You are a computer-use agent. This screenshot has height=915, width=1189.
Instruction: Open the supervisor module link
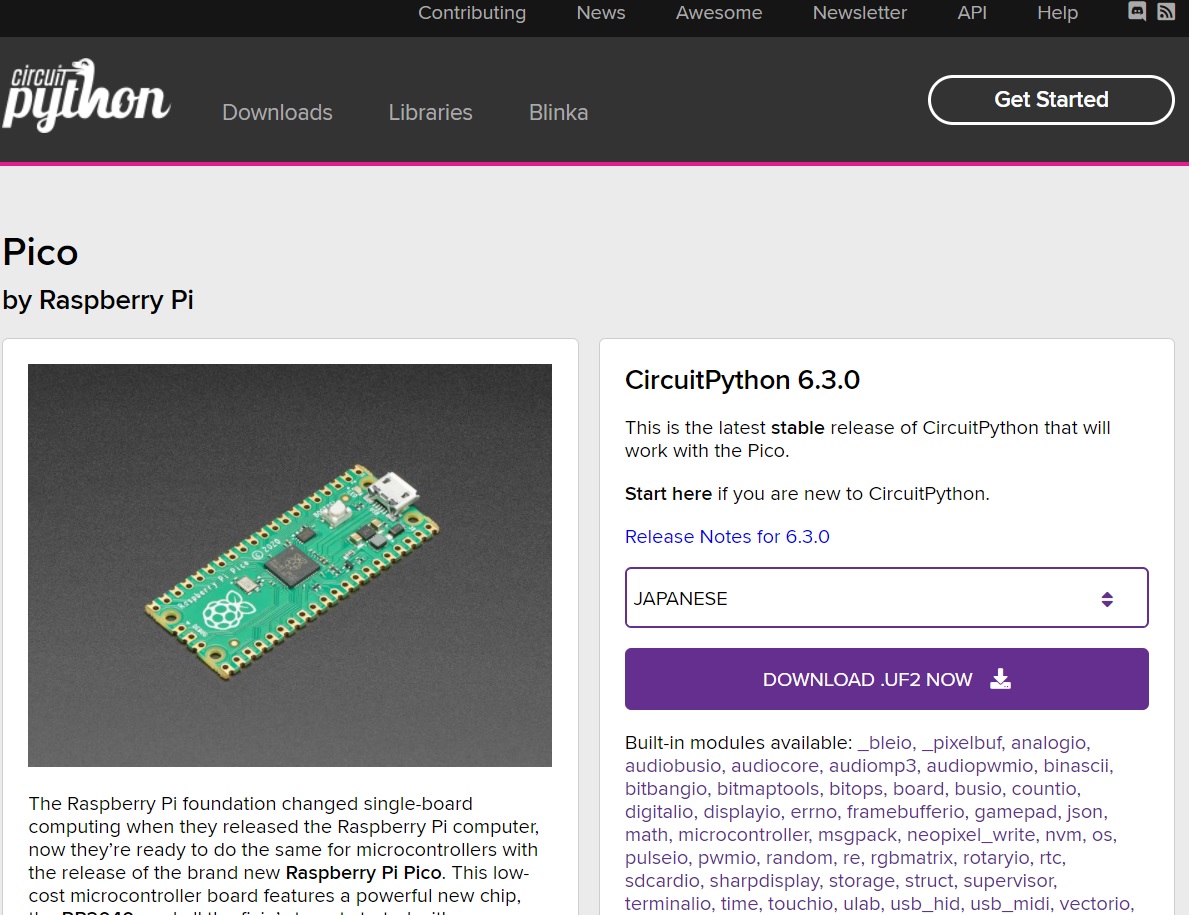click(1008, 881)
